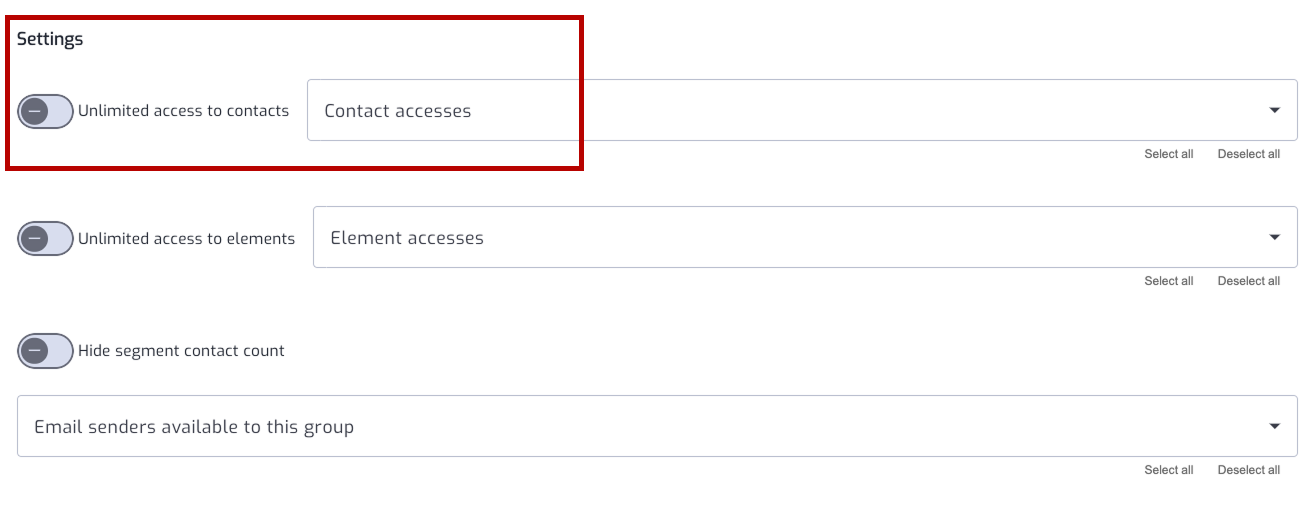The width and height of the screenshot is (1314, 516).
Task: Click the Unlimited access to elements label
Action: point(186,238)
